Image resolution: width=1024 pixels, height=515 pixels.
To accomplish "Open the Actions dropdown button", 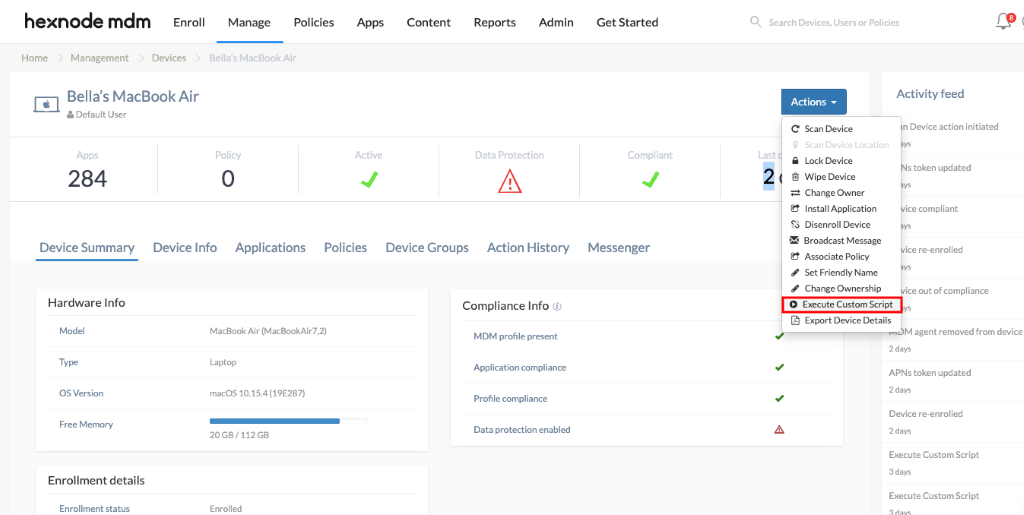I will [x=814, y=102].
